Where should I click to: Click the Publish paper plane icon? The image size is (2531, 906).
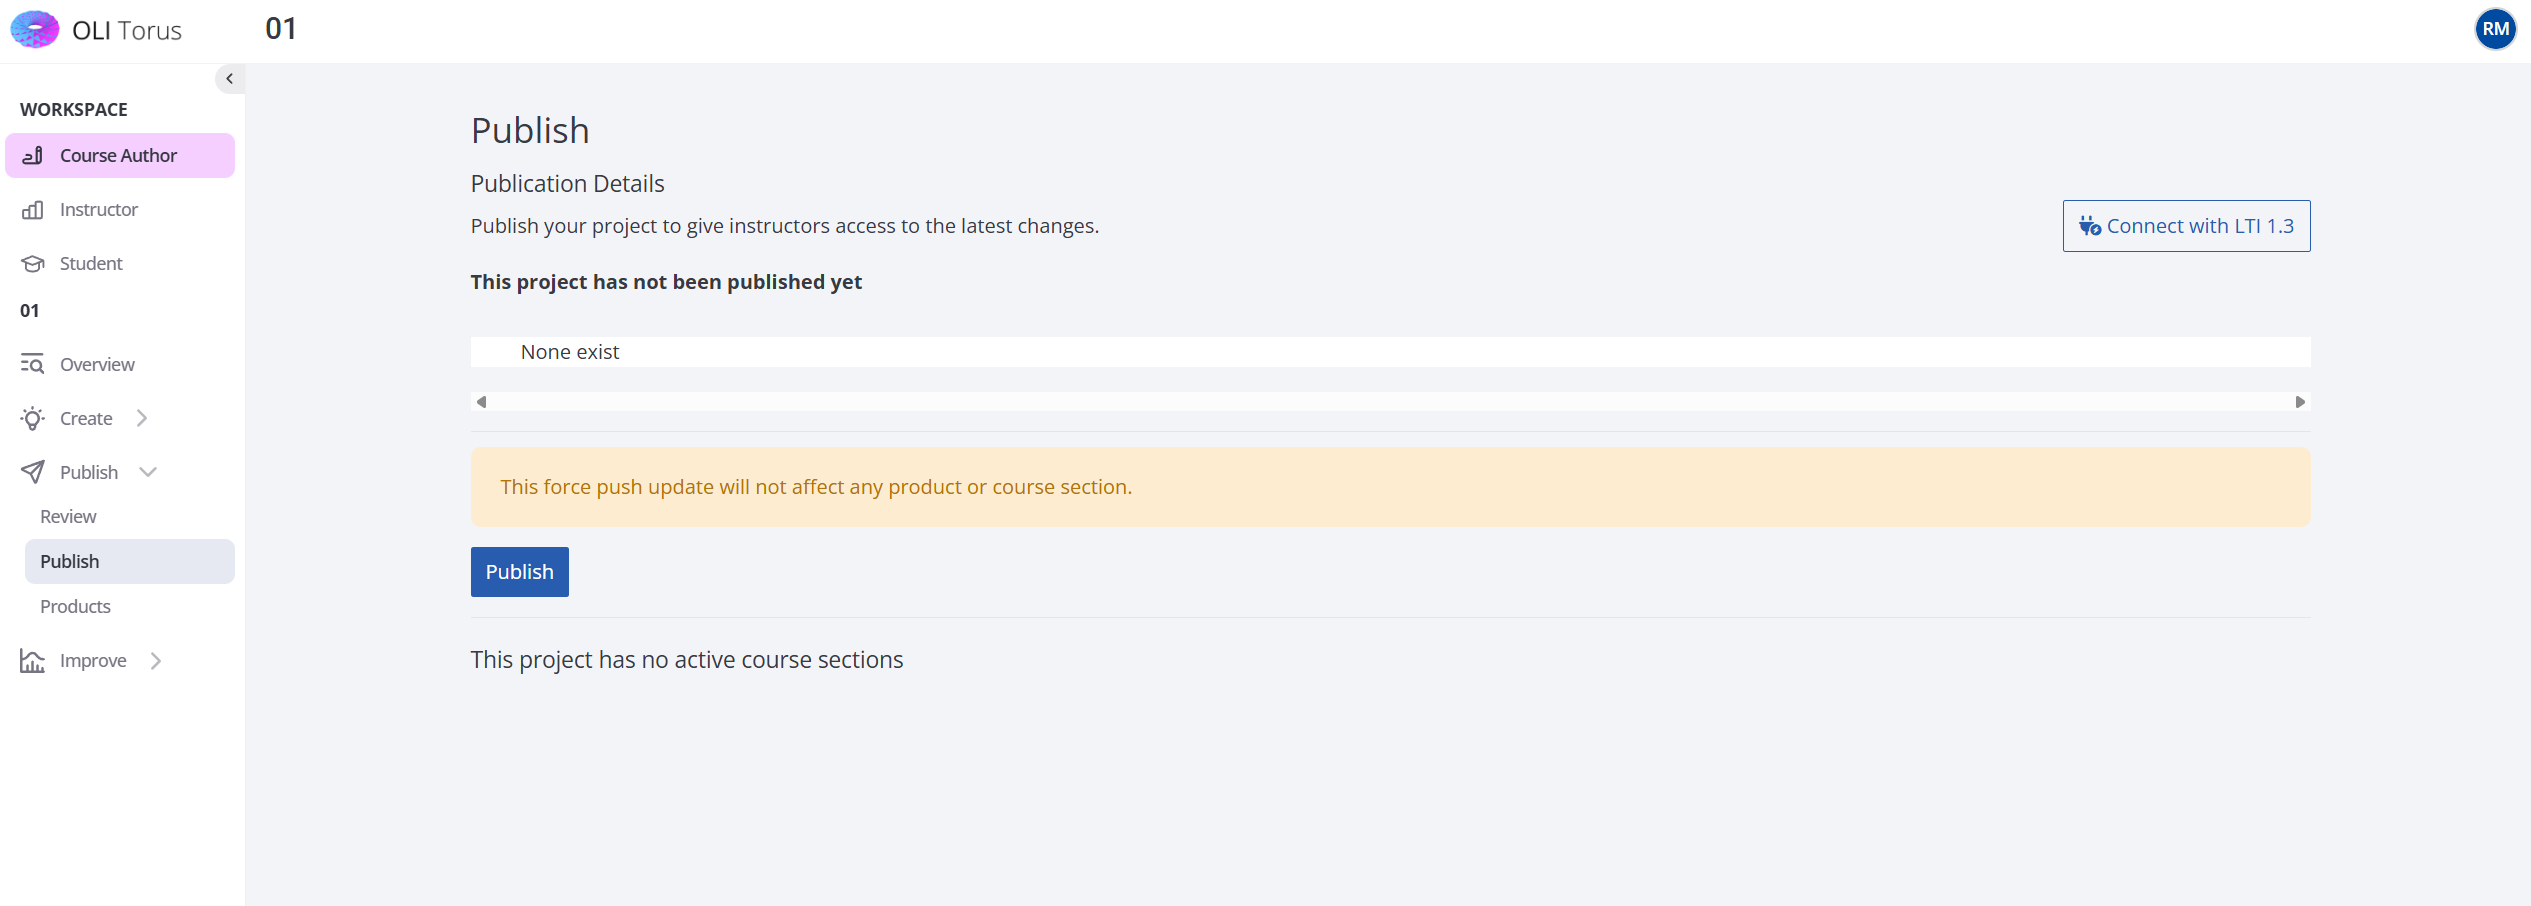(x=33, y=472)
